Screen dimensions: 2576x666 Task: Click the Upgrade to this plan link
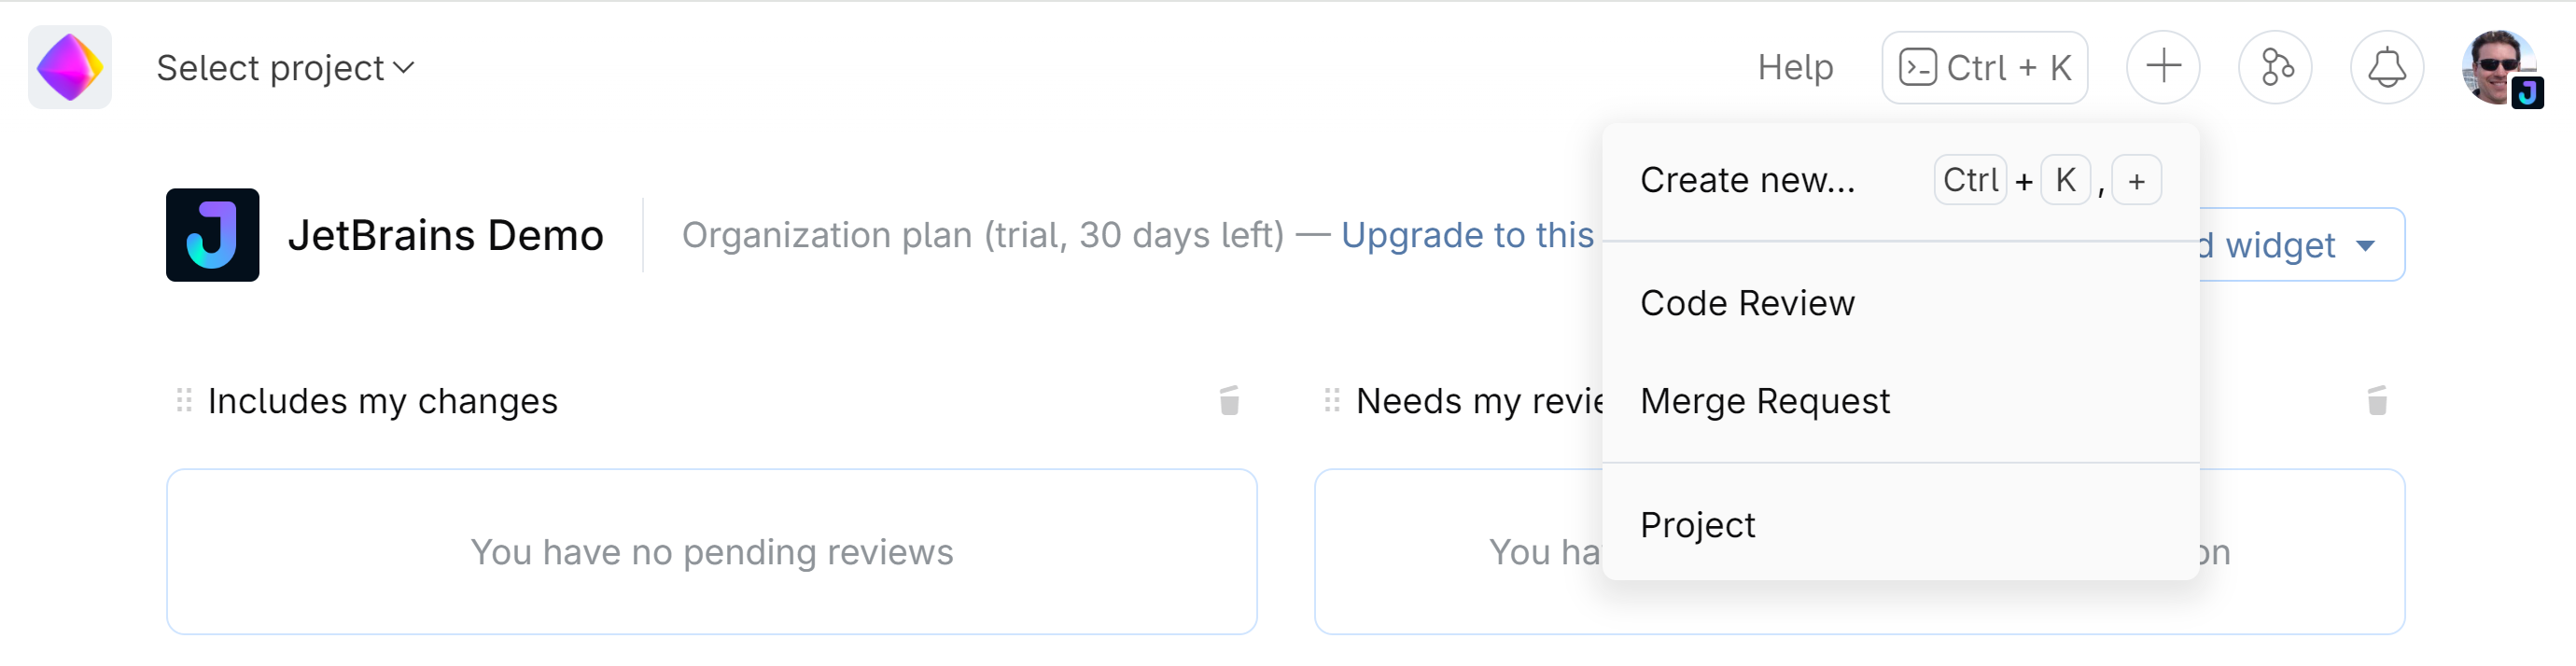pos(1467,235)
